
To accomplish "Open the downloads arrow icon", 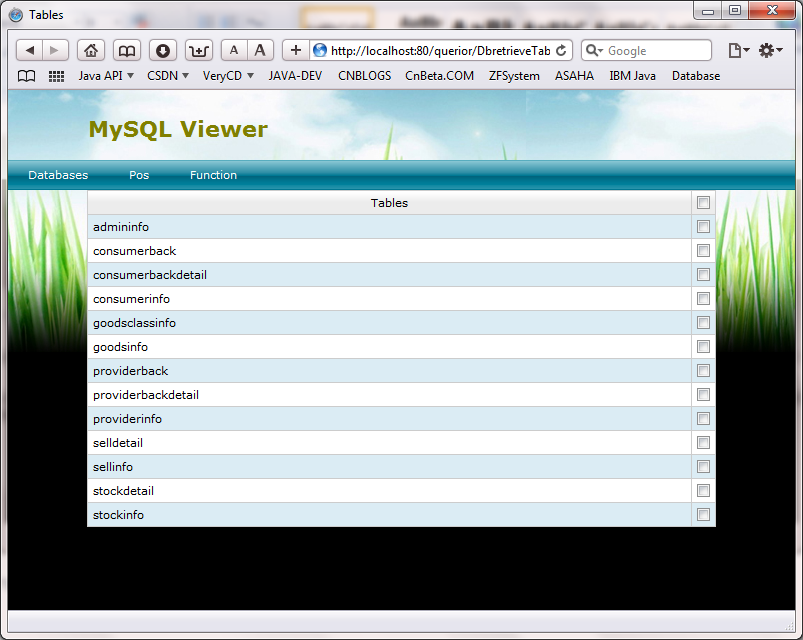I will (x=163, y=50).
